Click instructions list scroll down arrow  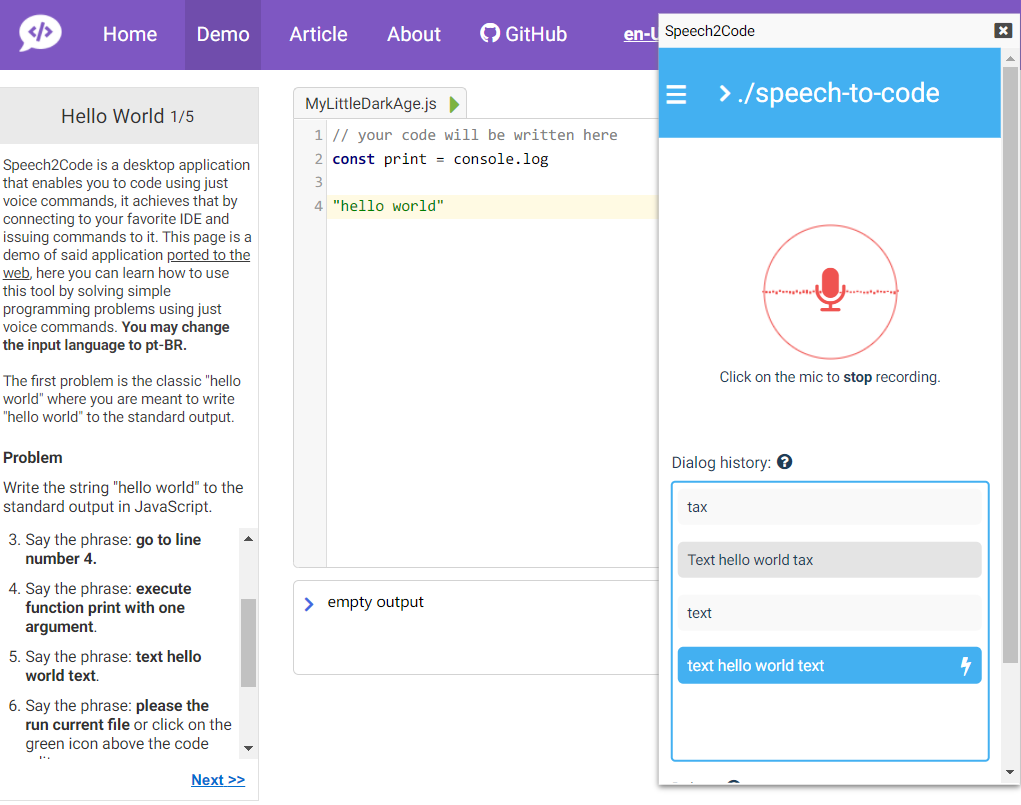248,748
